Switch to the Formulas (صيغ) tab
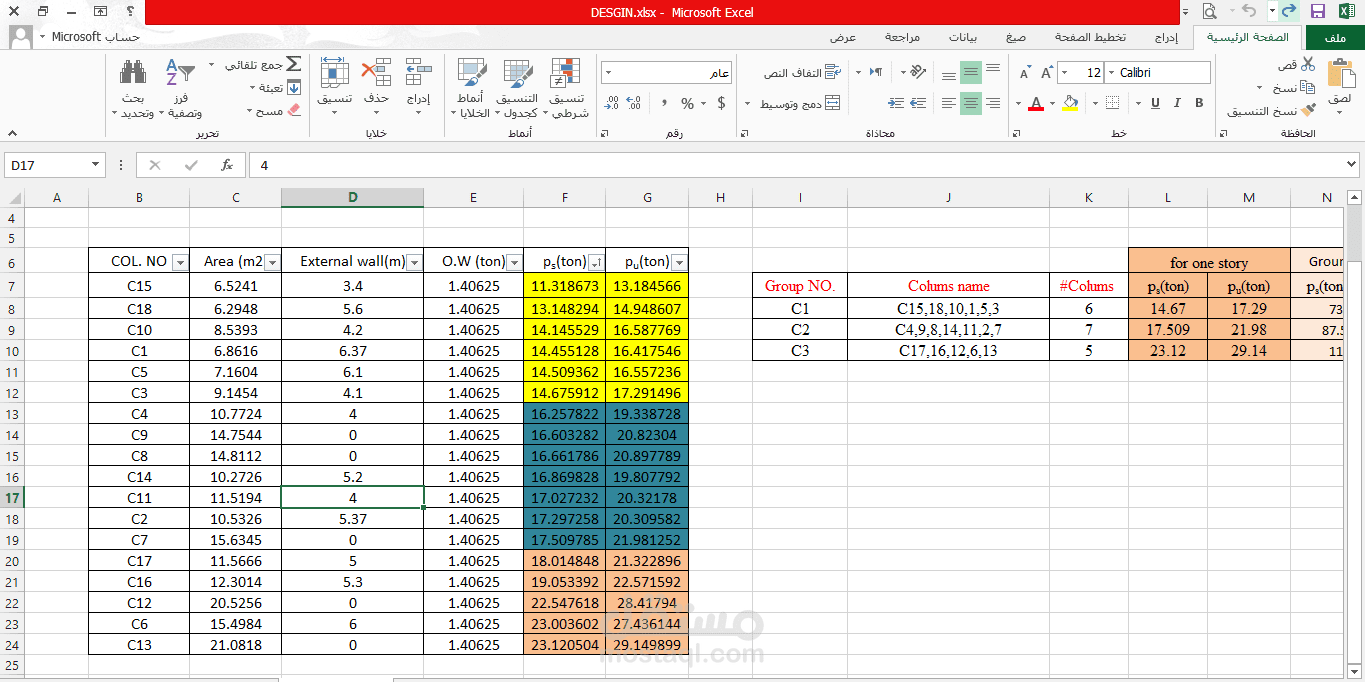Image resolution: width=1365 pixels, height=682 pixels. (1015, 37)
